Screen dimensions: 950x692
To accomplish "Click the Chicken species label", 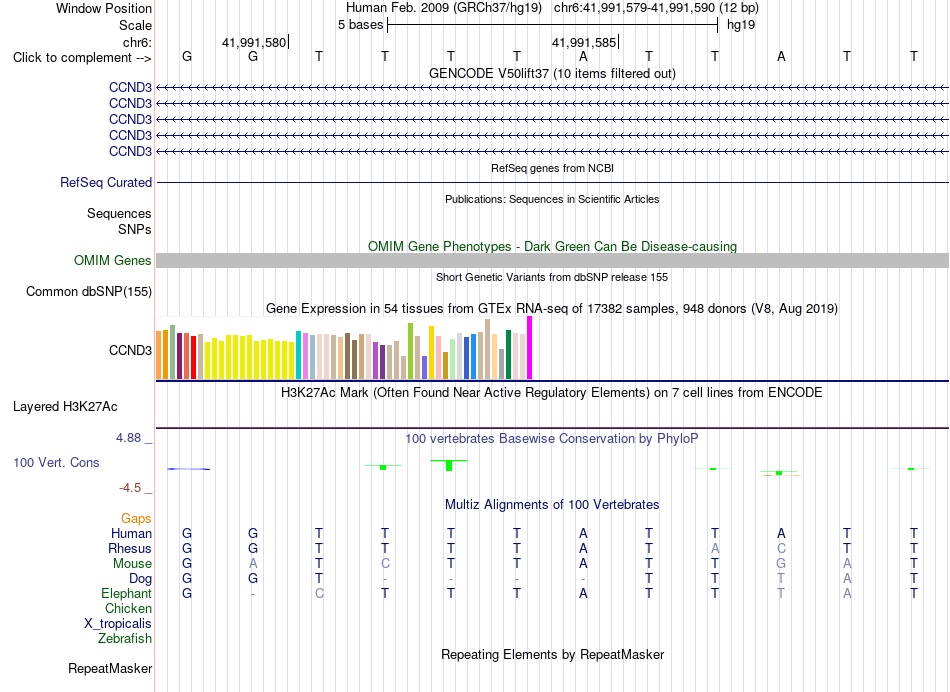I will point(128,608).
